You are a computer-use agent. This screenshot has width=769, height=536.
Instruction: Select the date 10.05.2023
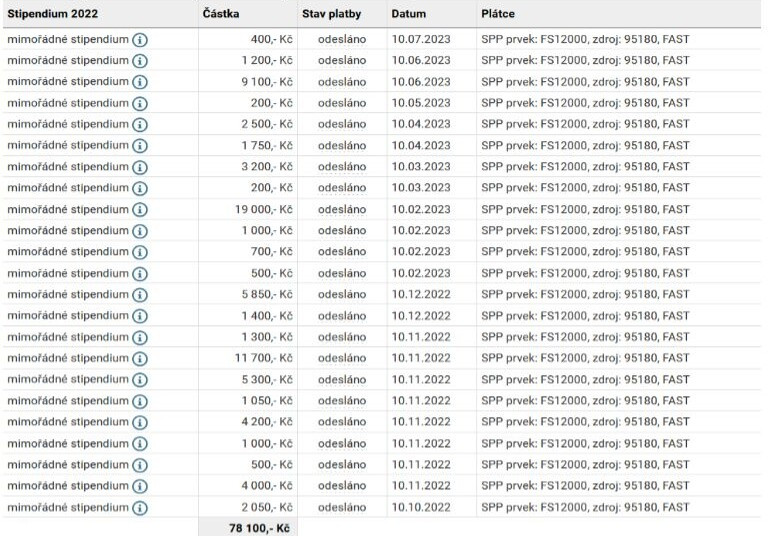(421, 103)
